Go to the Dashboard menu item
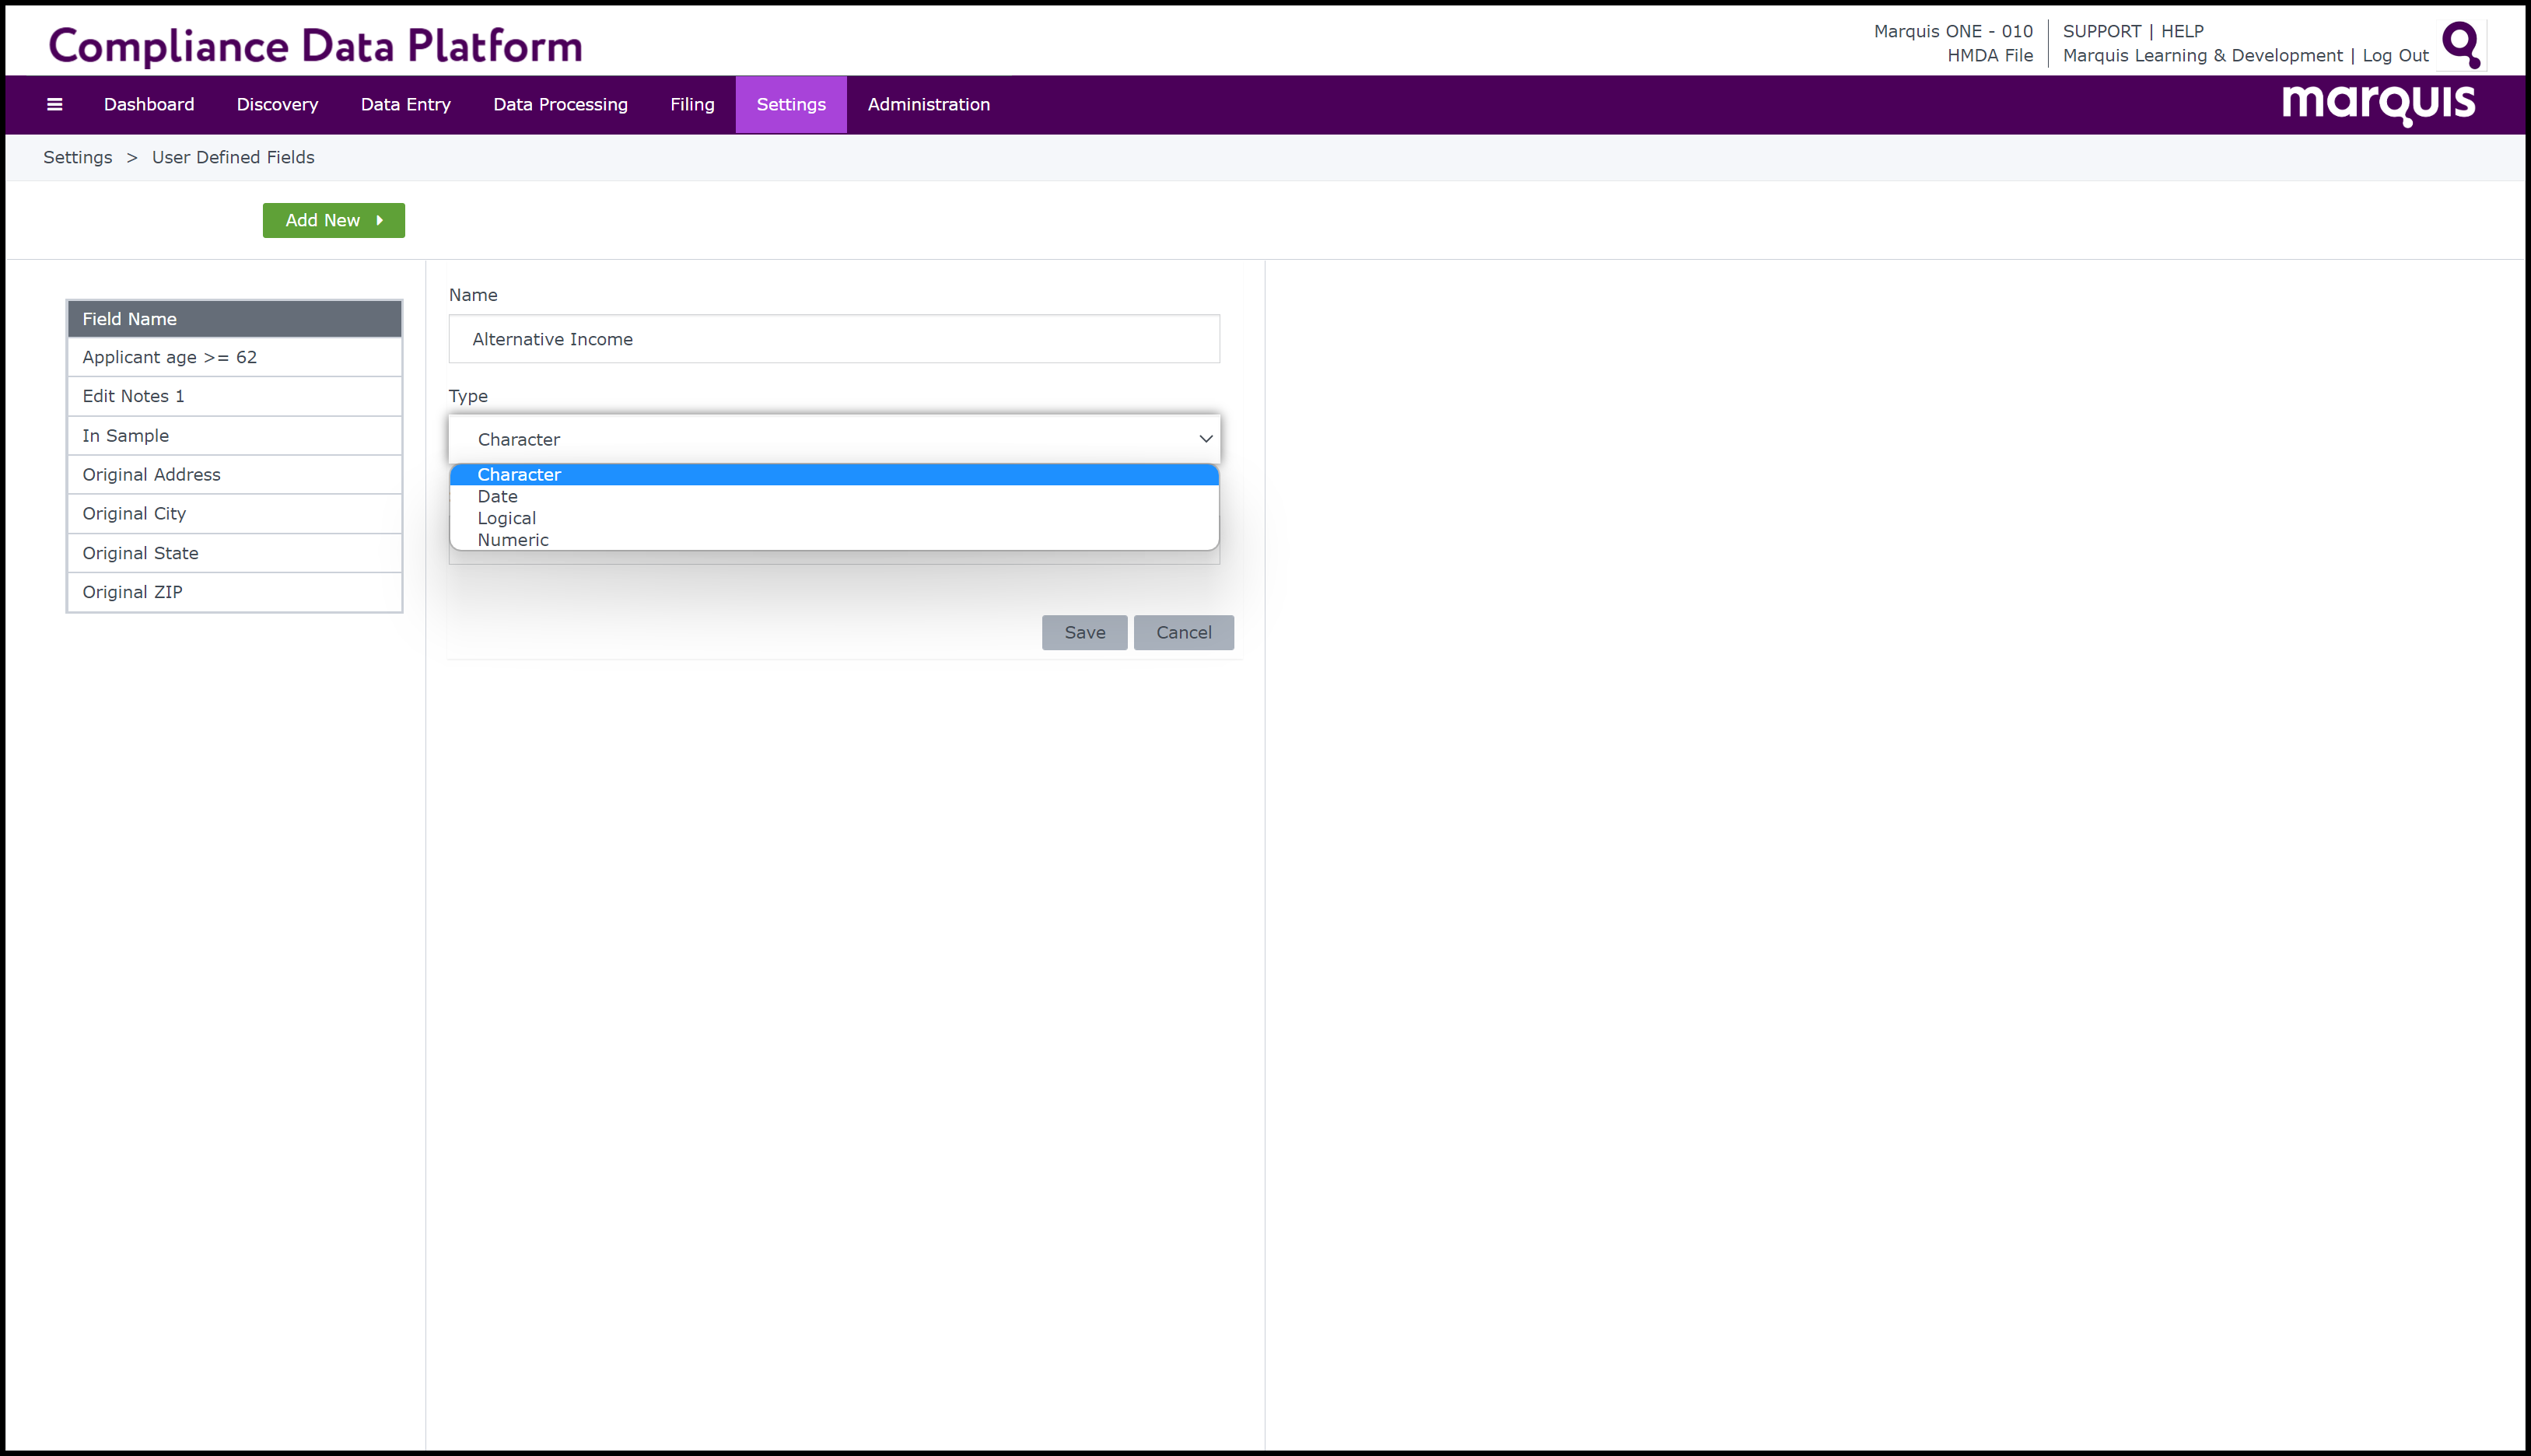This screenshot has width=2531, height=1456. 149,104
